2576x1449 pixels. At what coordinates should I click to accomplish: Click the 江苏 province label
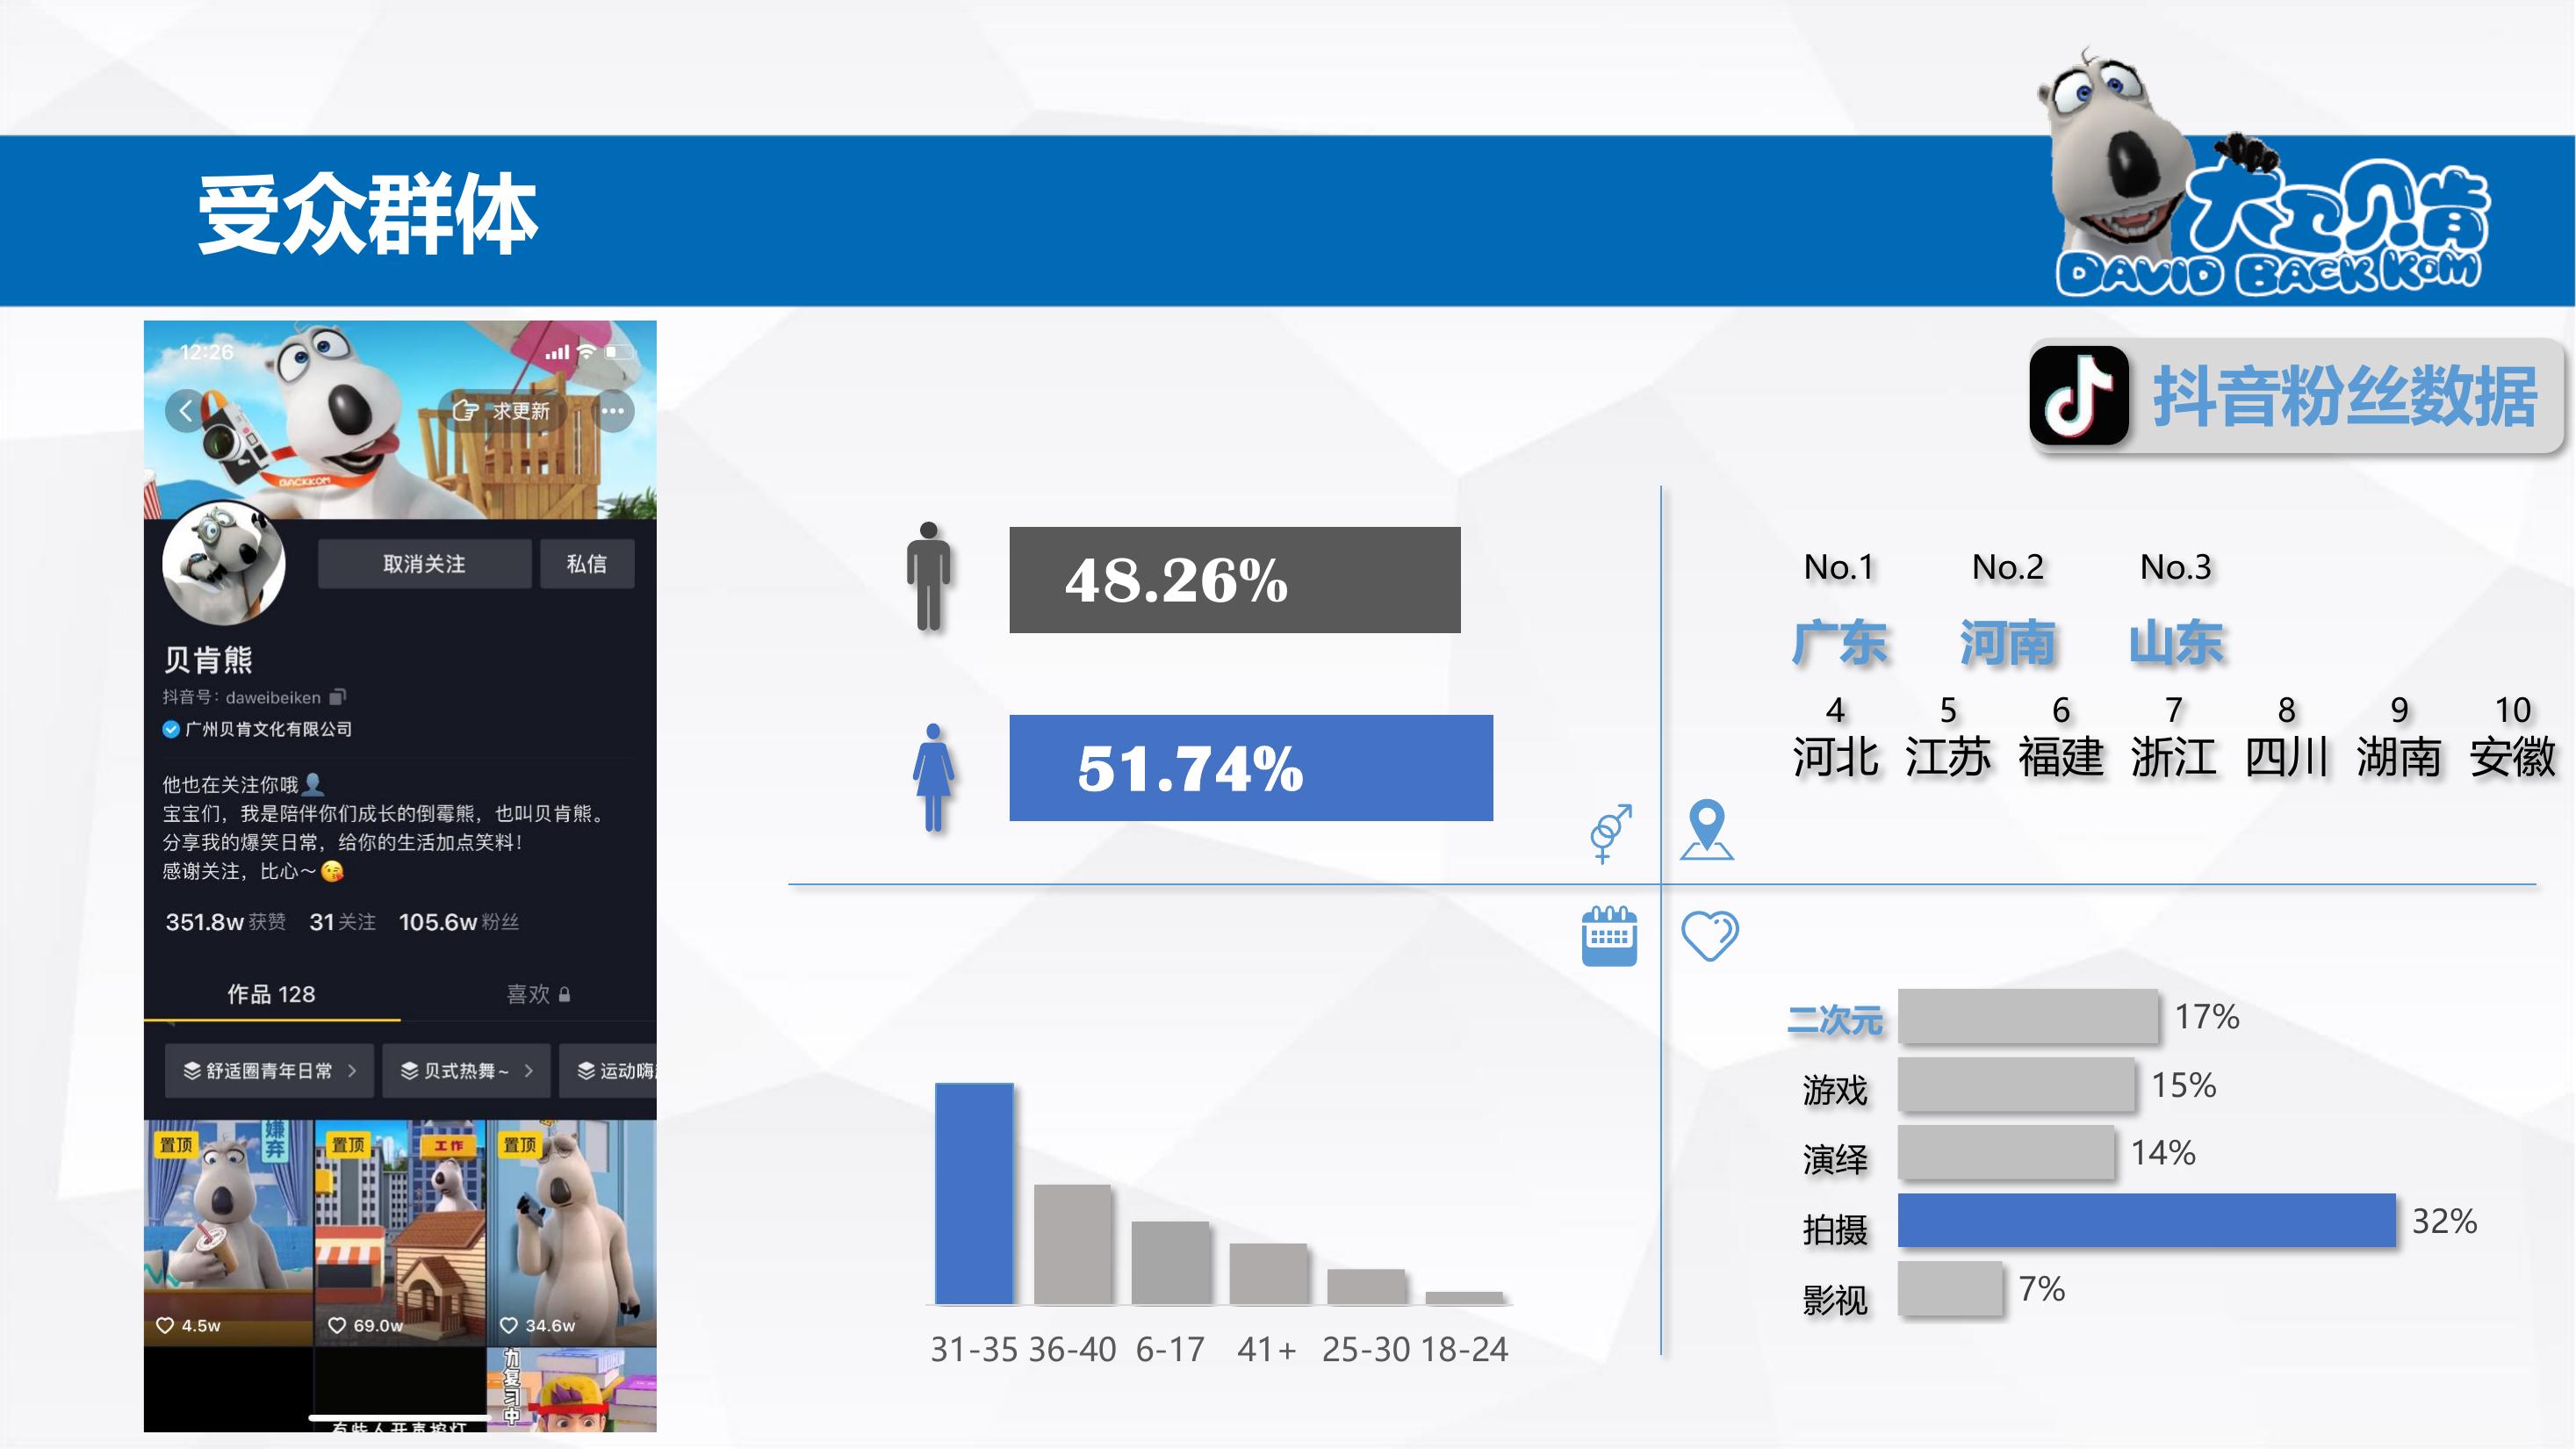(x=1948, y=757)
